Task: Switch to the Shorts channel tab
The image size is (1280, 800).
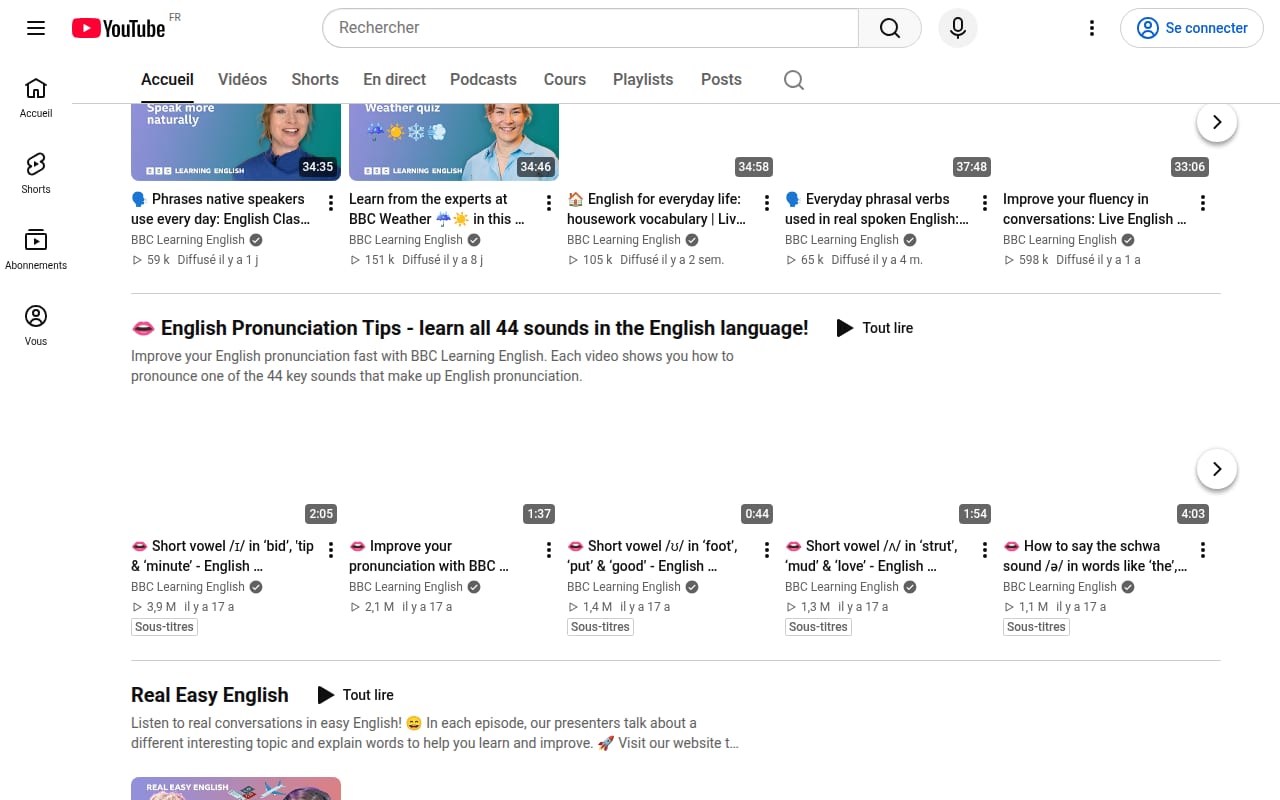Action: point(315,80)
